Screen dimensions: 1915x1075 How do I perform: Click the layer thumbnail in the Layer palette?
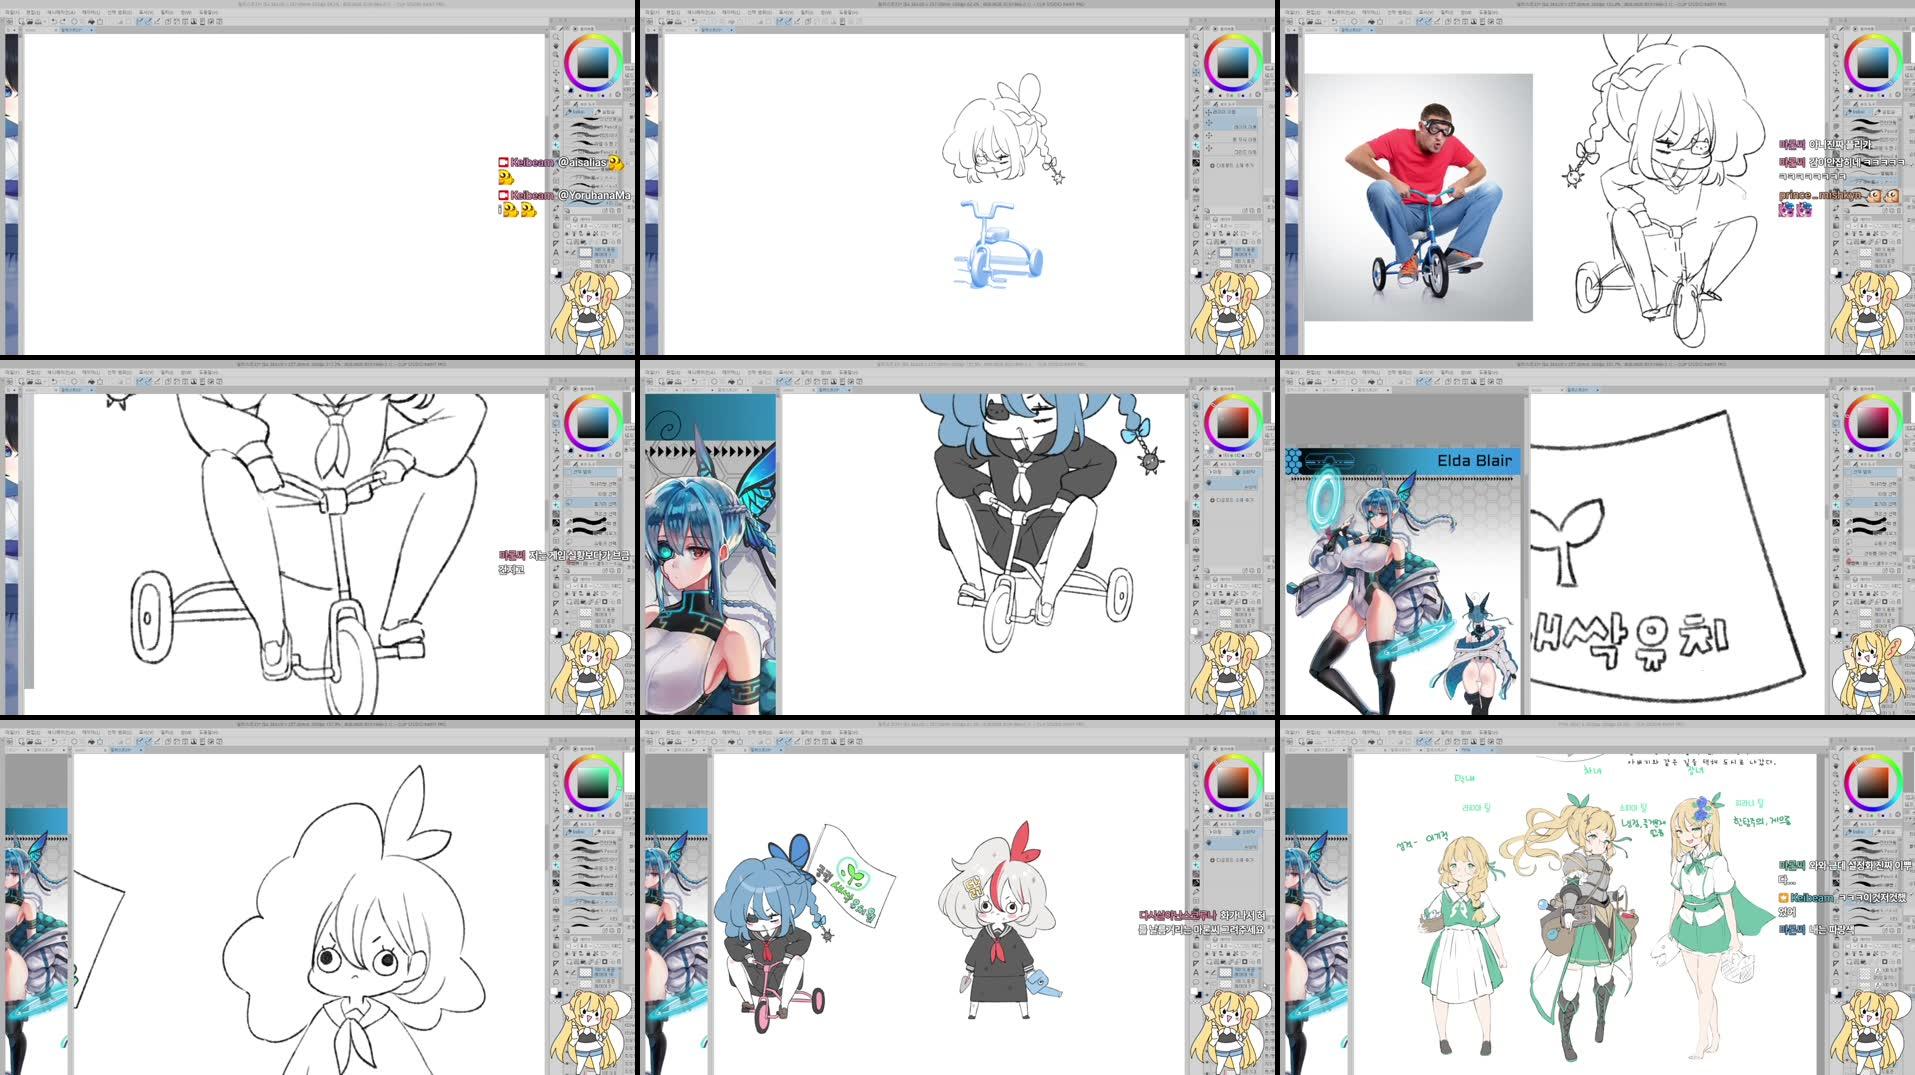tap(585, 252)
